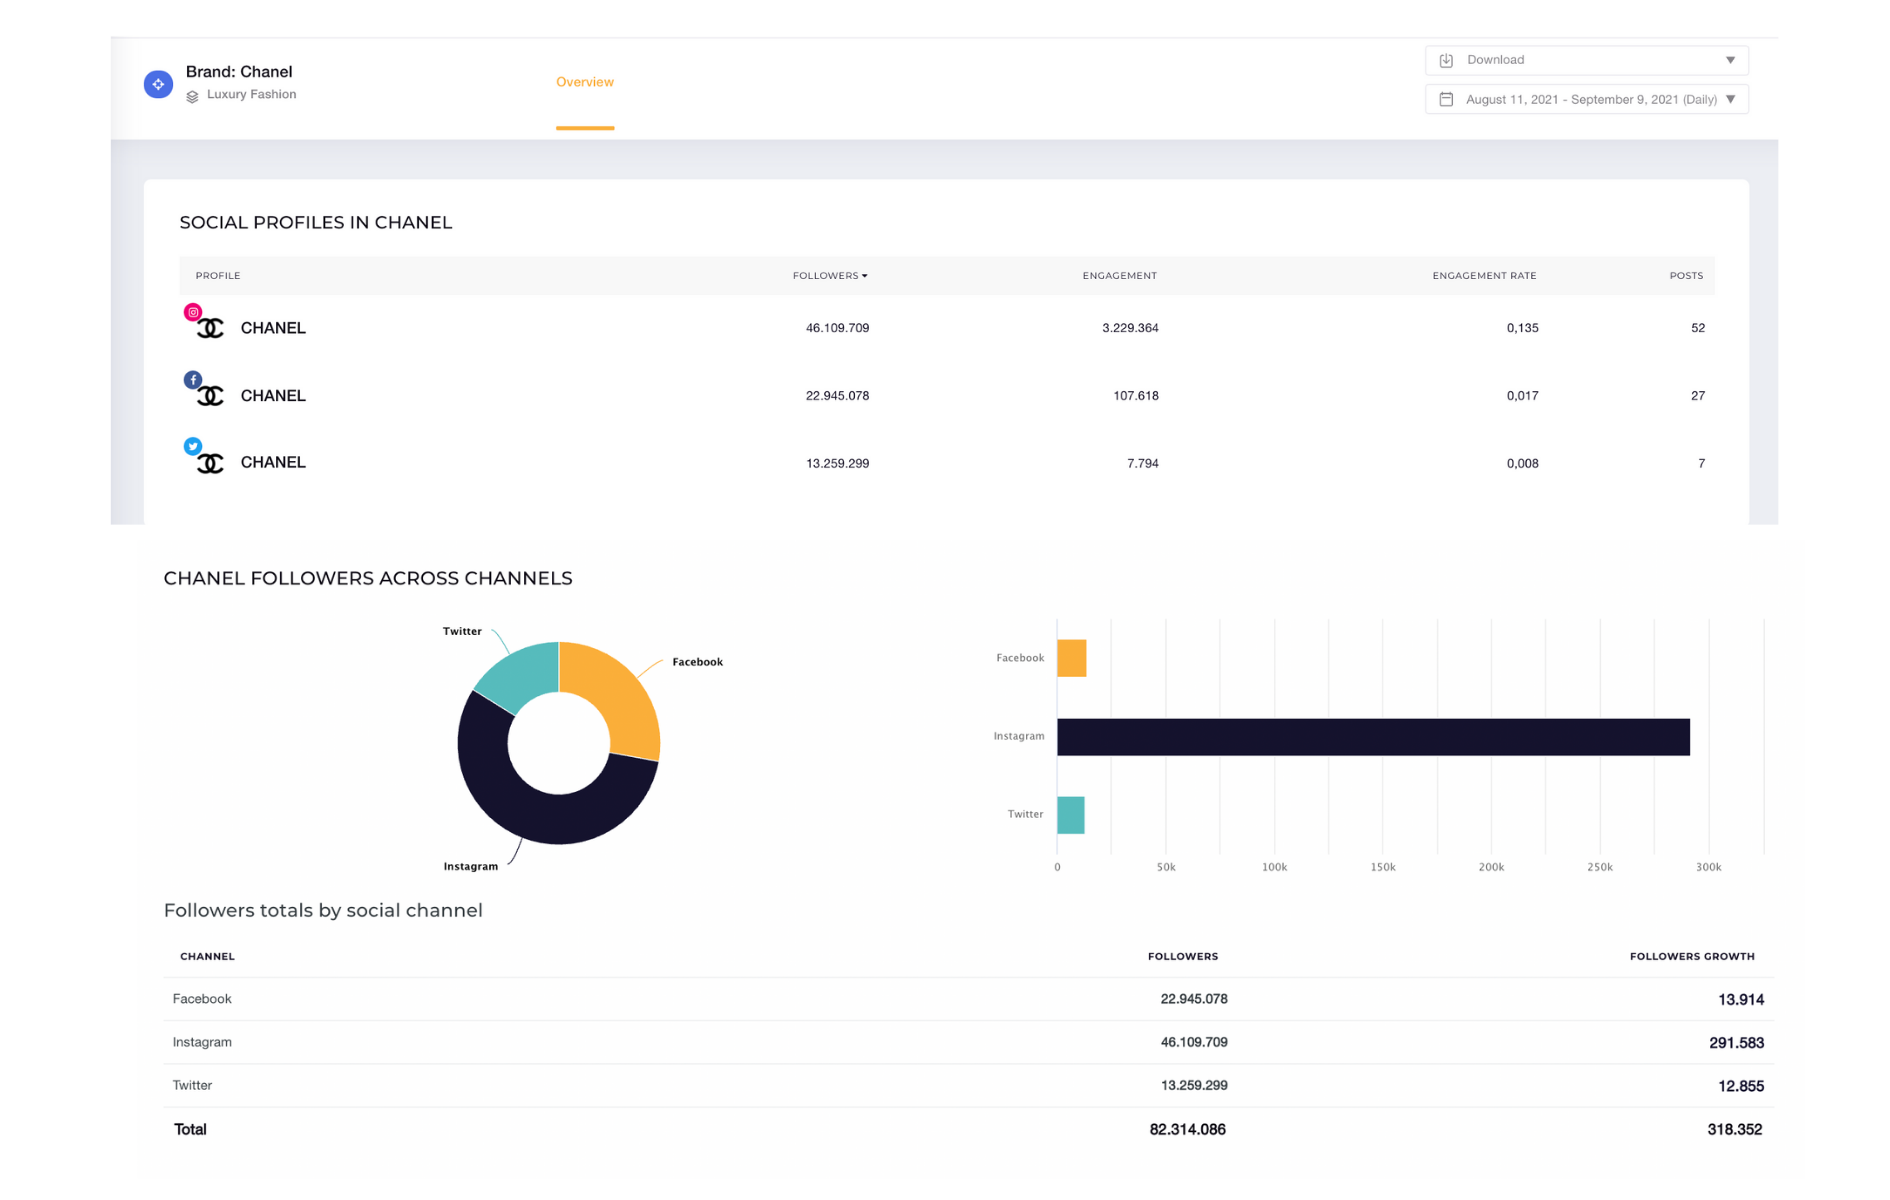Click the Twitter label on the donut chart
This screenshot has width=1890, height=1200.
(462, 631)
